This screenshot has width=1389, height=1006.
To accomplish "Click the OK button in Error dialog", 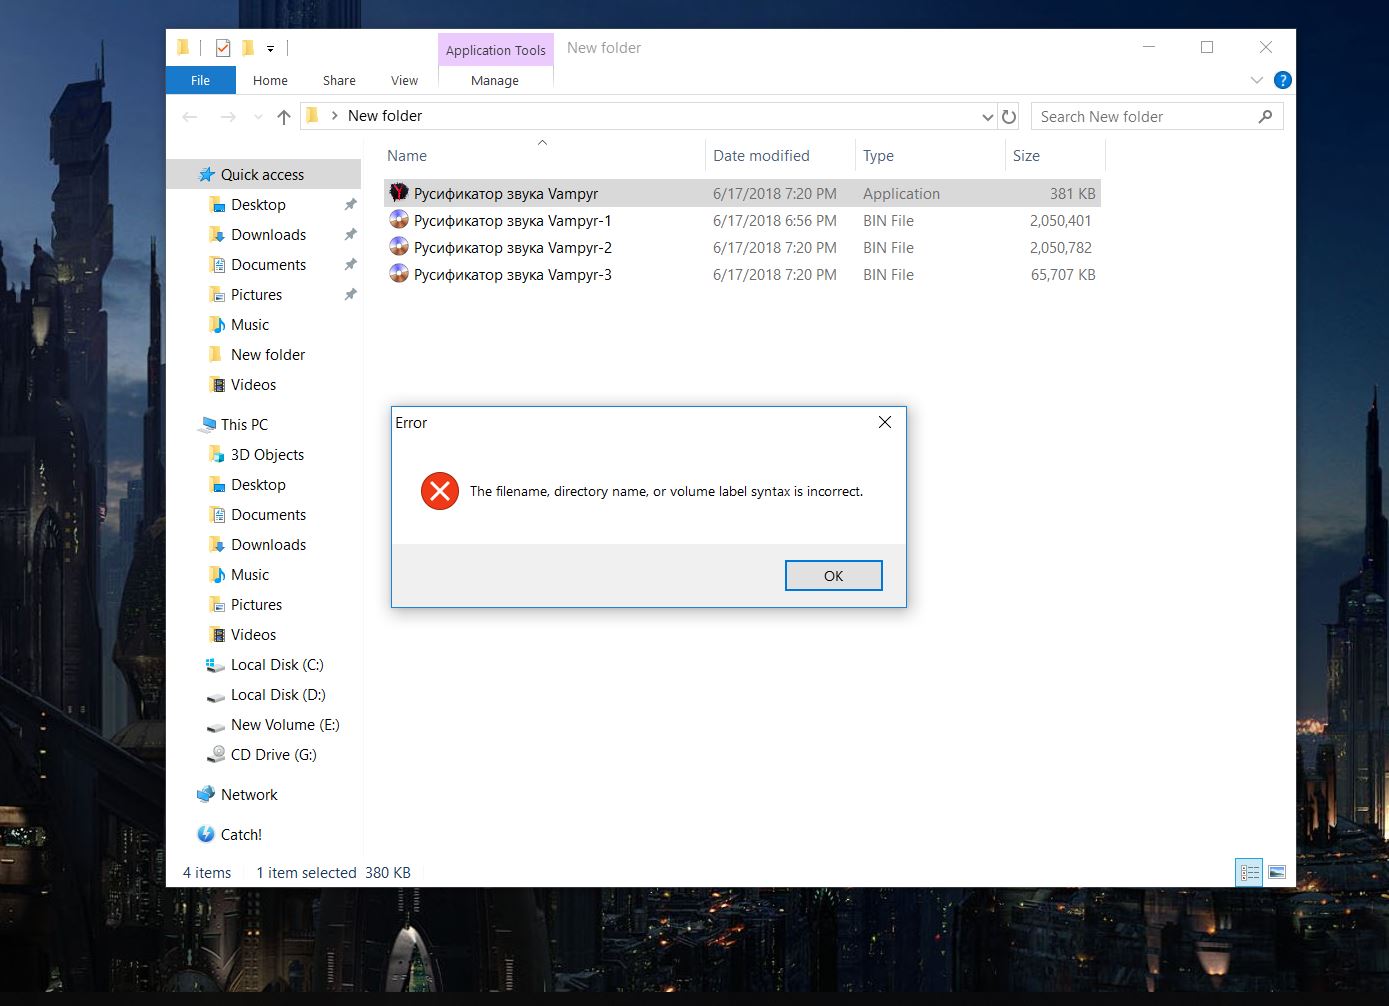I will (833, 575).
